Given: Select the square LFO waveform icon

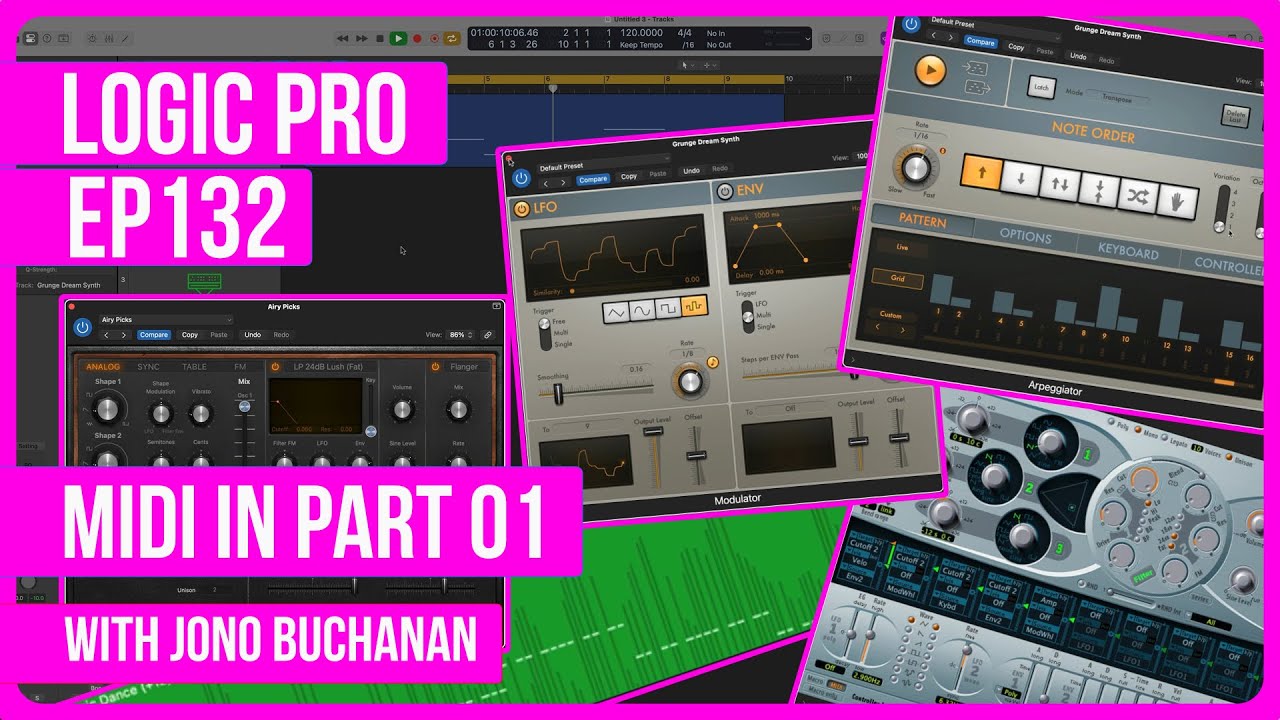Looking at the screenshot, I should coord(668,307).
